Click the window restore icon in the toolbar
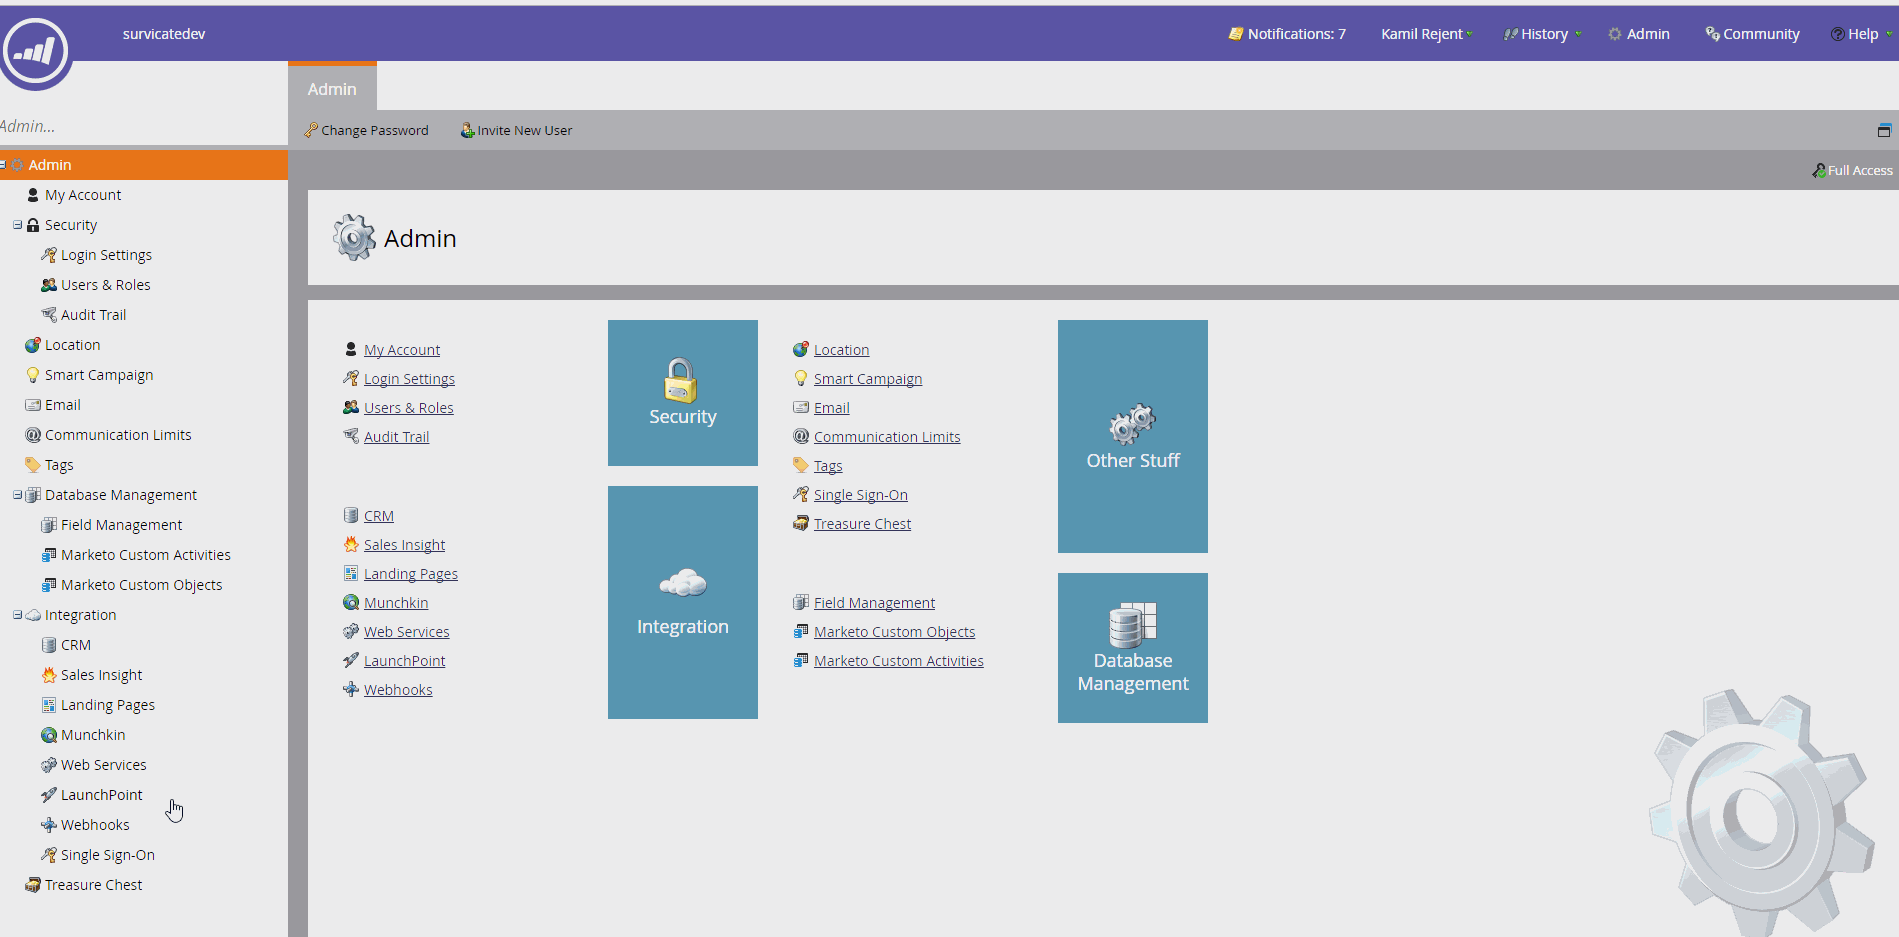This screenshot has width=1899, height=937. tap(1884, 130)
